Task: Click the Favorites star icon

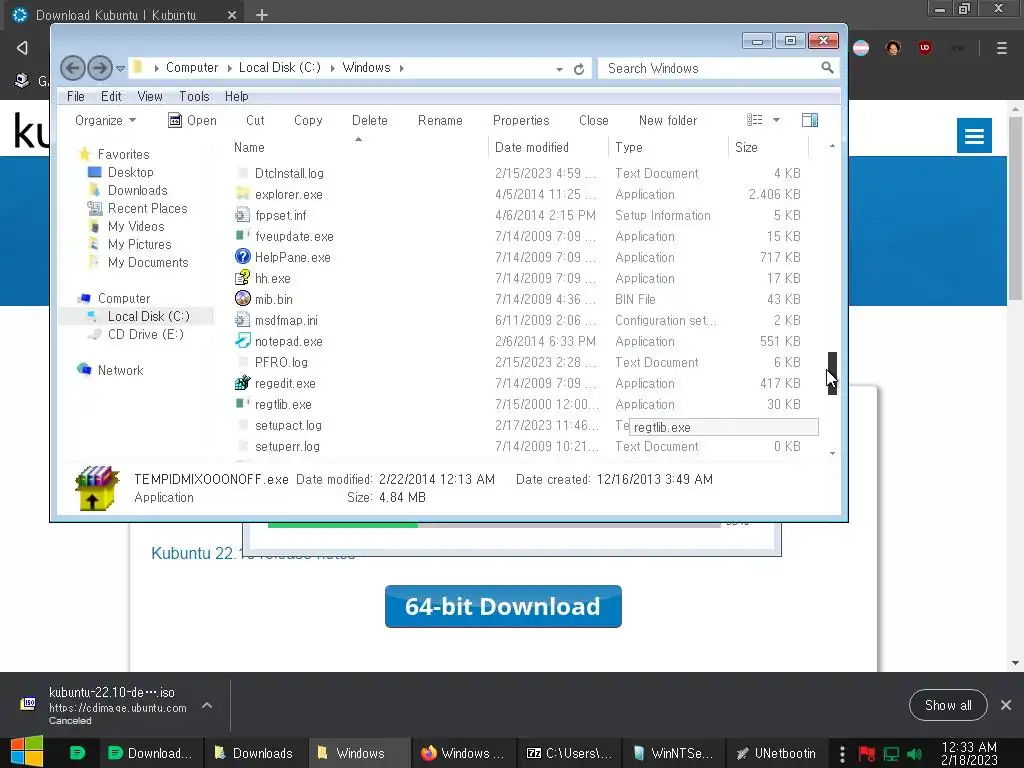Action: 84,154
